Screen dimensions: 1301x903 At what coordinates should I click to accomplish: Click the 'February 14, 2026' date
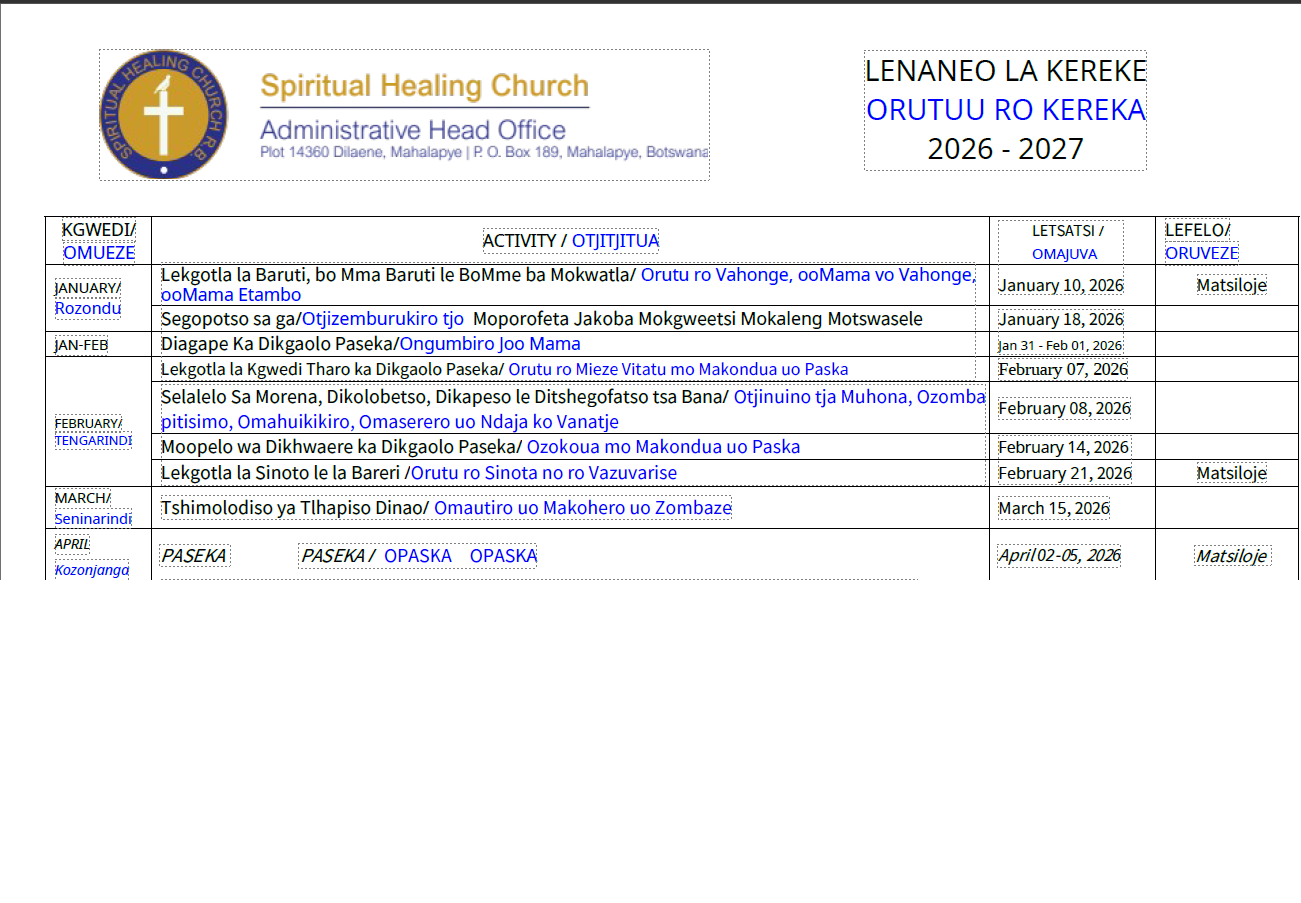tap(1064, 447)
